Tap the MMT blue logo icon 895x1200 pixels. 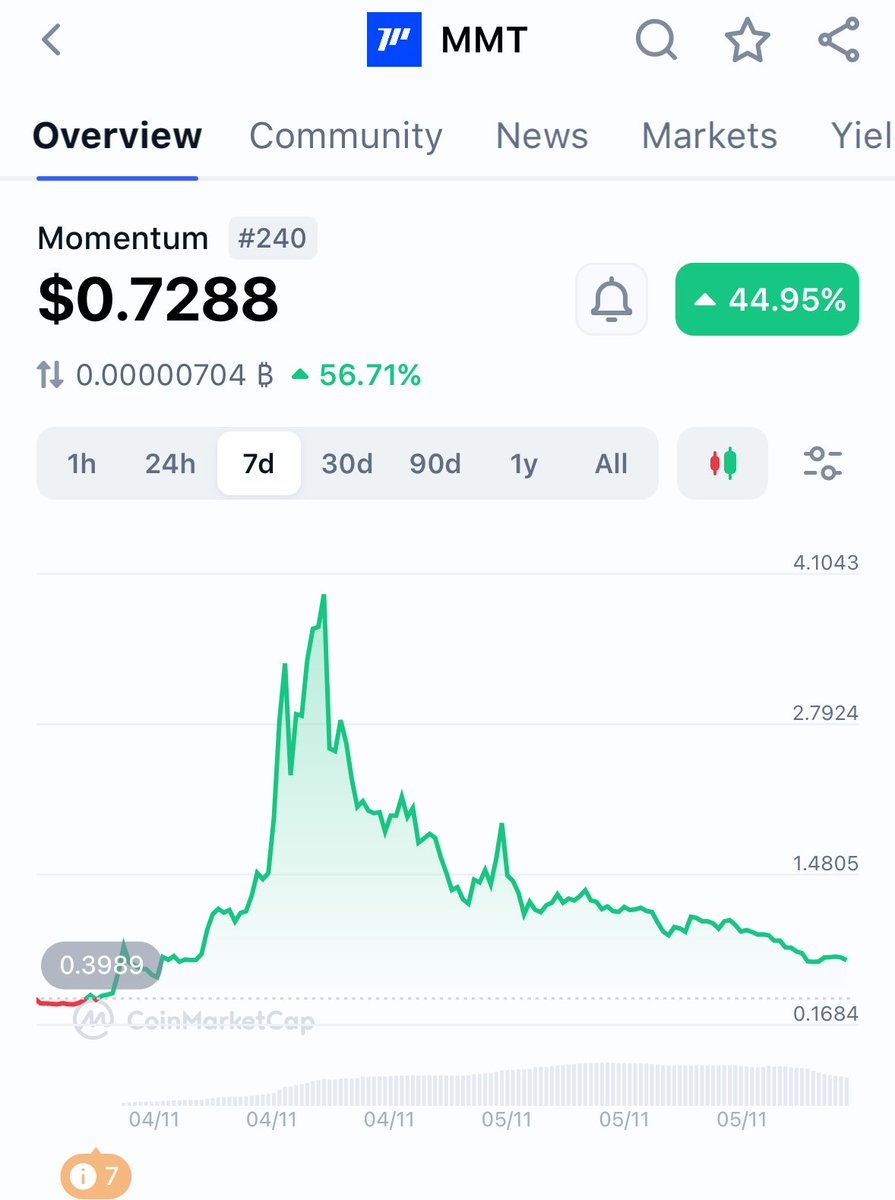coord(394,41)
